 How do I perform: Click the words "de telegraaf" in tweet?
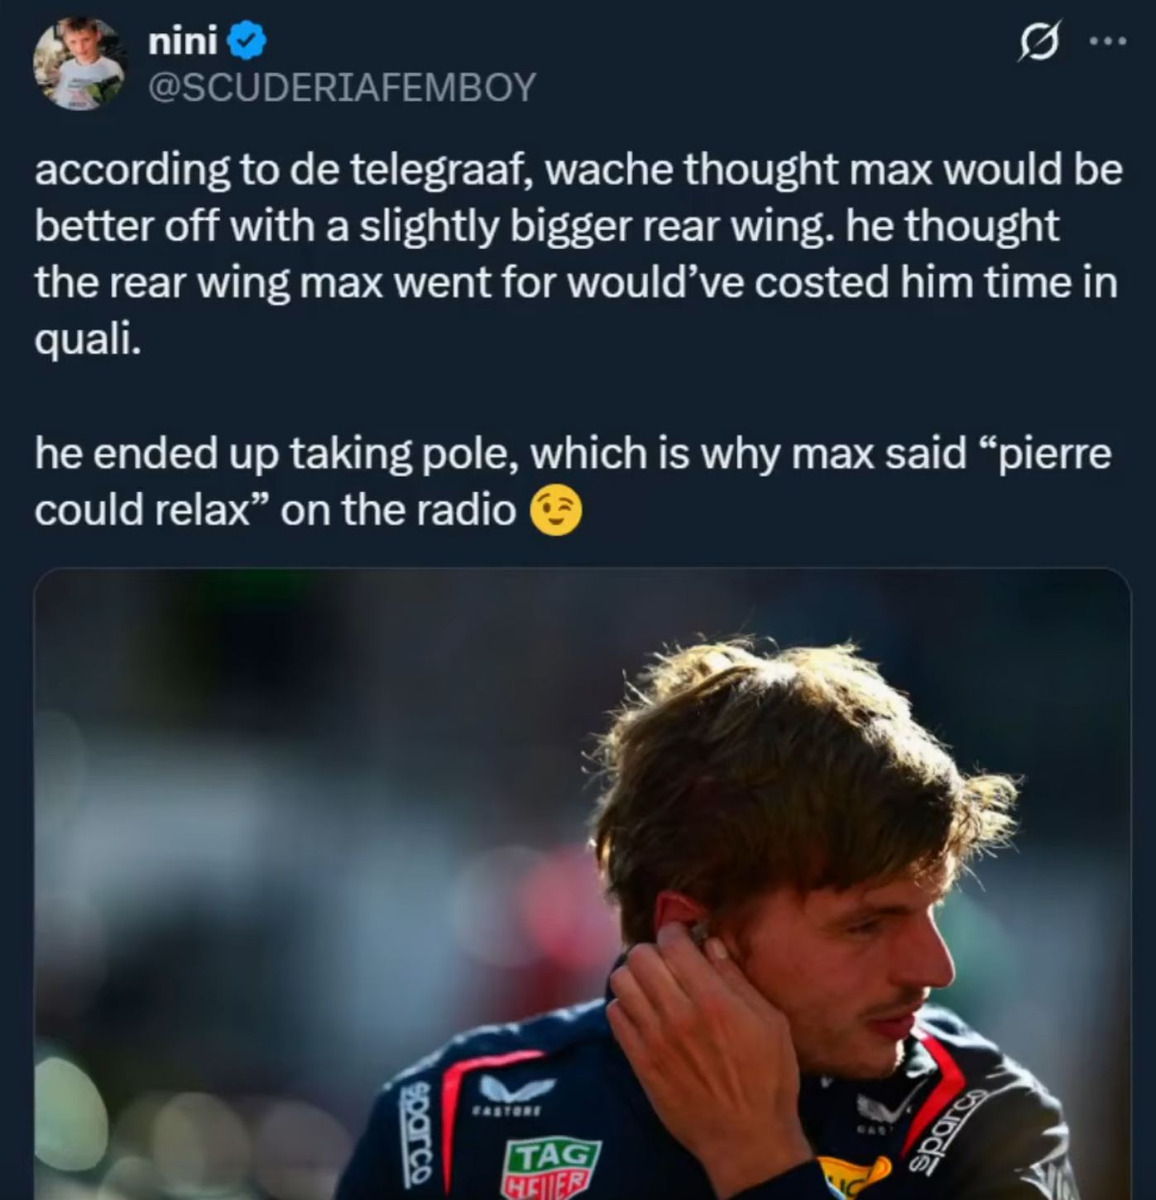[x=401, y=170]
